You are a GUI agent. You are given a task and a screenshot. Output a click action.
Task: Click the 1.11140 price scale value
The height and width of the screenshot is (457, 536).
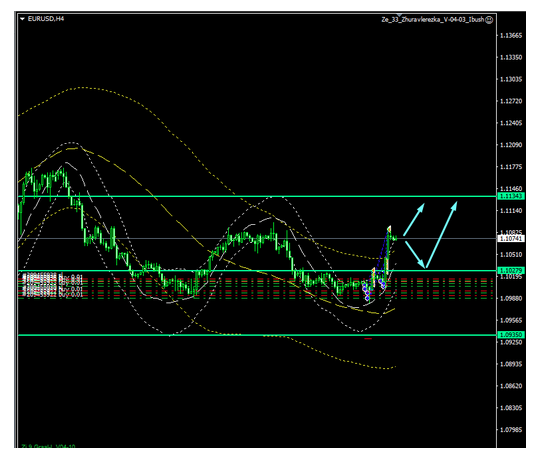[x=511, y=211]
